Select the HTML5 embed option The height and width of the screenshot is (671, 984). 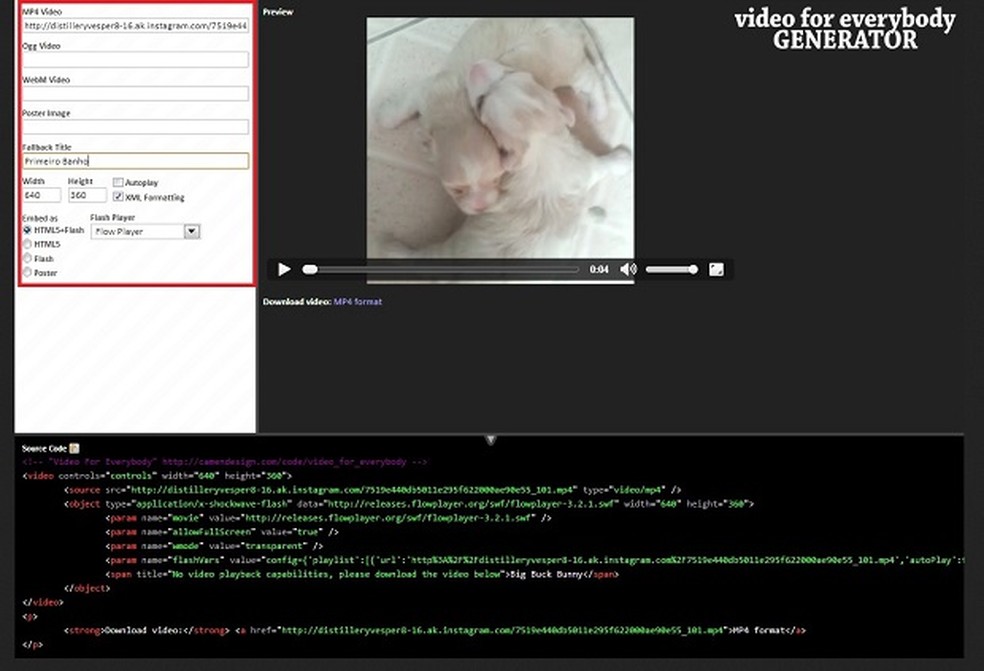[x=28, y=244]
